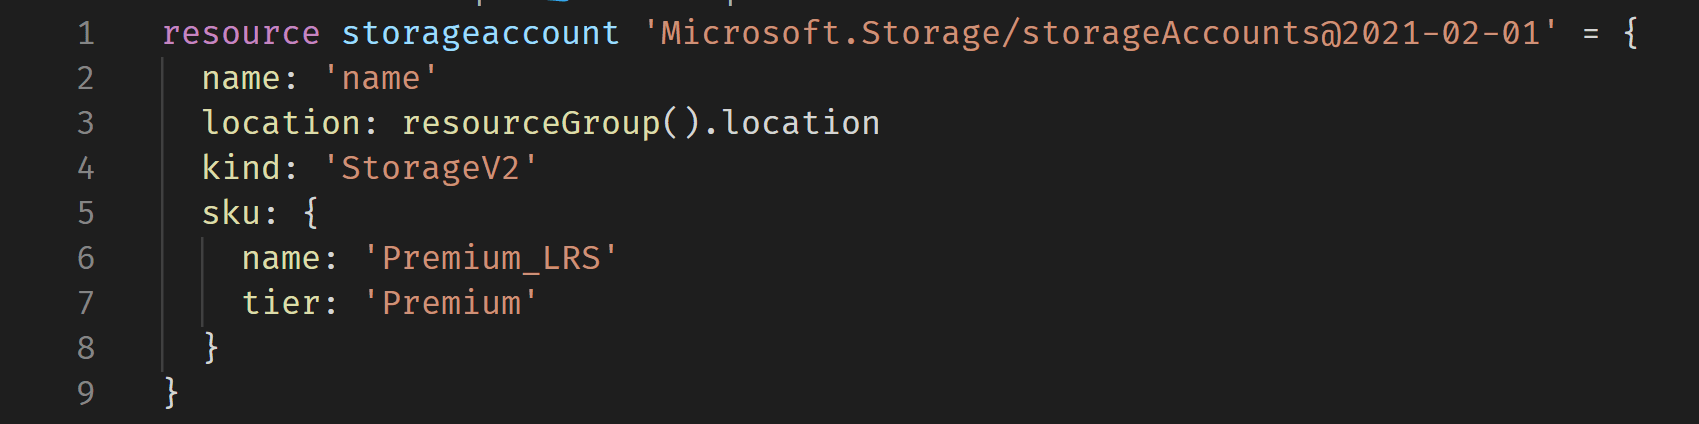Viewport: 1699px width, 424px height.
Task: Click the closing brace on line 8
Action: (x=211, y=347)
